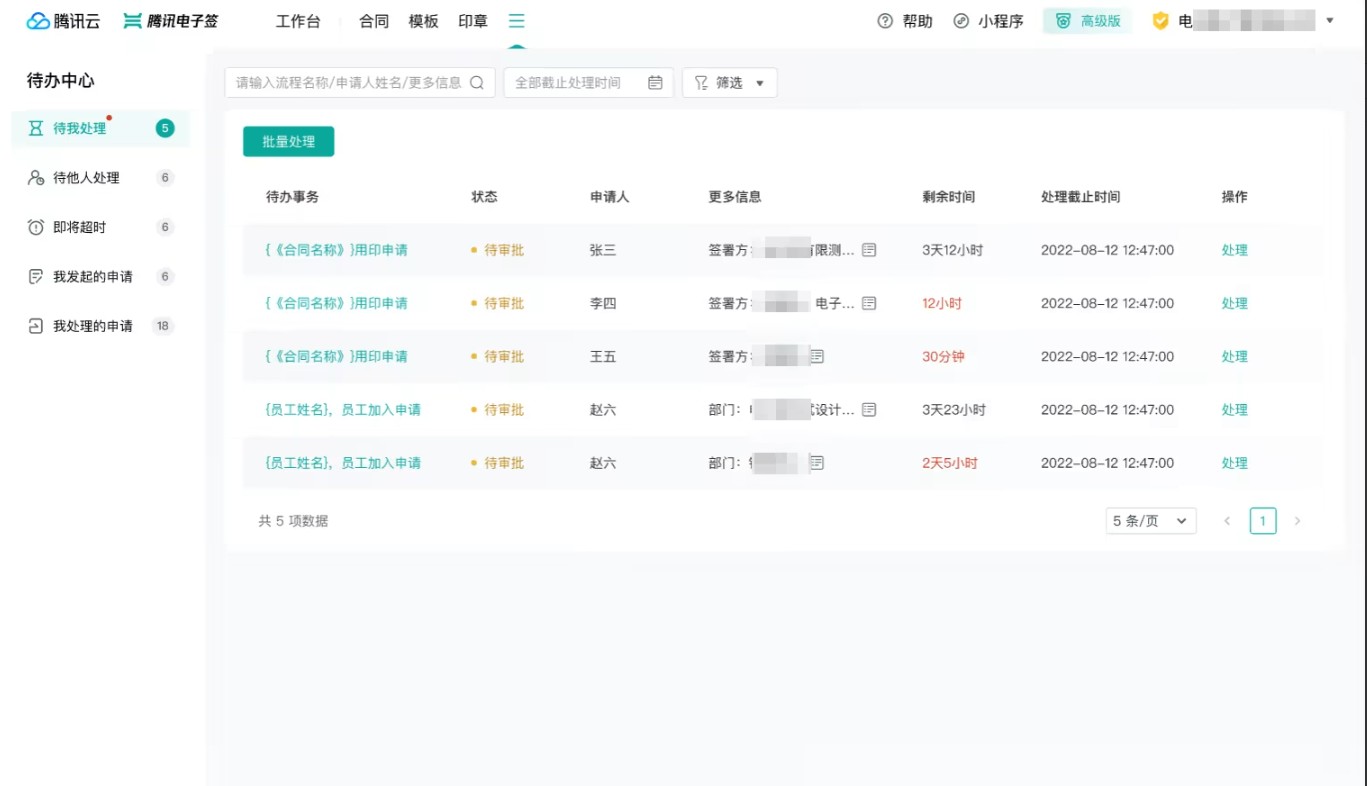Open 即将超时 via its clock icon
This screenshot has width=1367, height=786.
(34, 227)
